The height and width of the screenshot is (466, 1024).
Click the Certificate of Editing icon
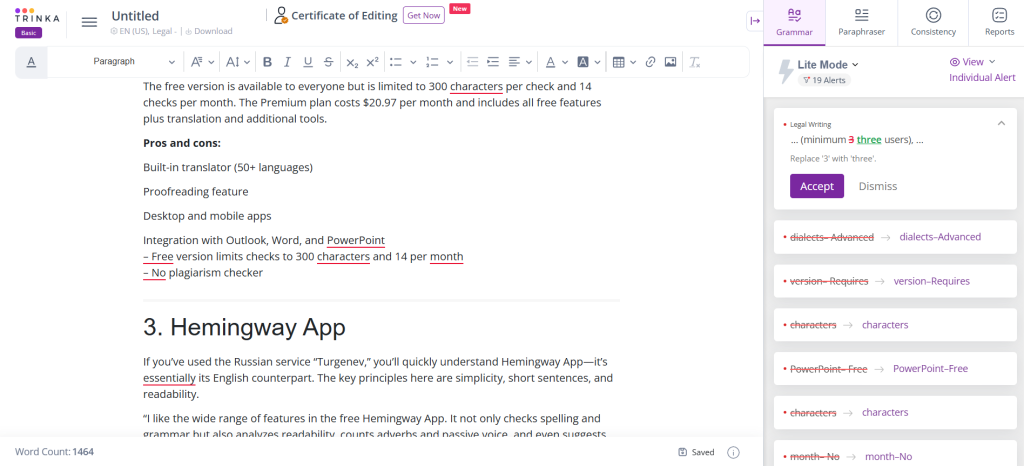point(281,16)
